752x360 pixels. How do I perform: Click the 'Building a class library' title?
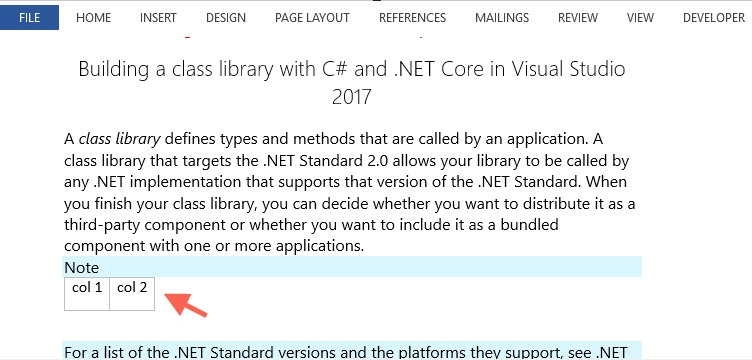tap(352, 69)
